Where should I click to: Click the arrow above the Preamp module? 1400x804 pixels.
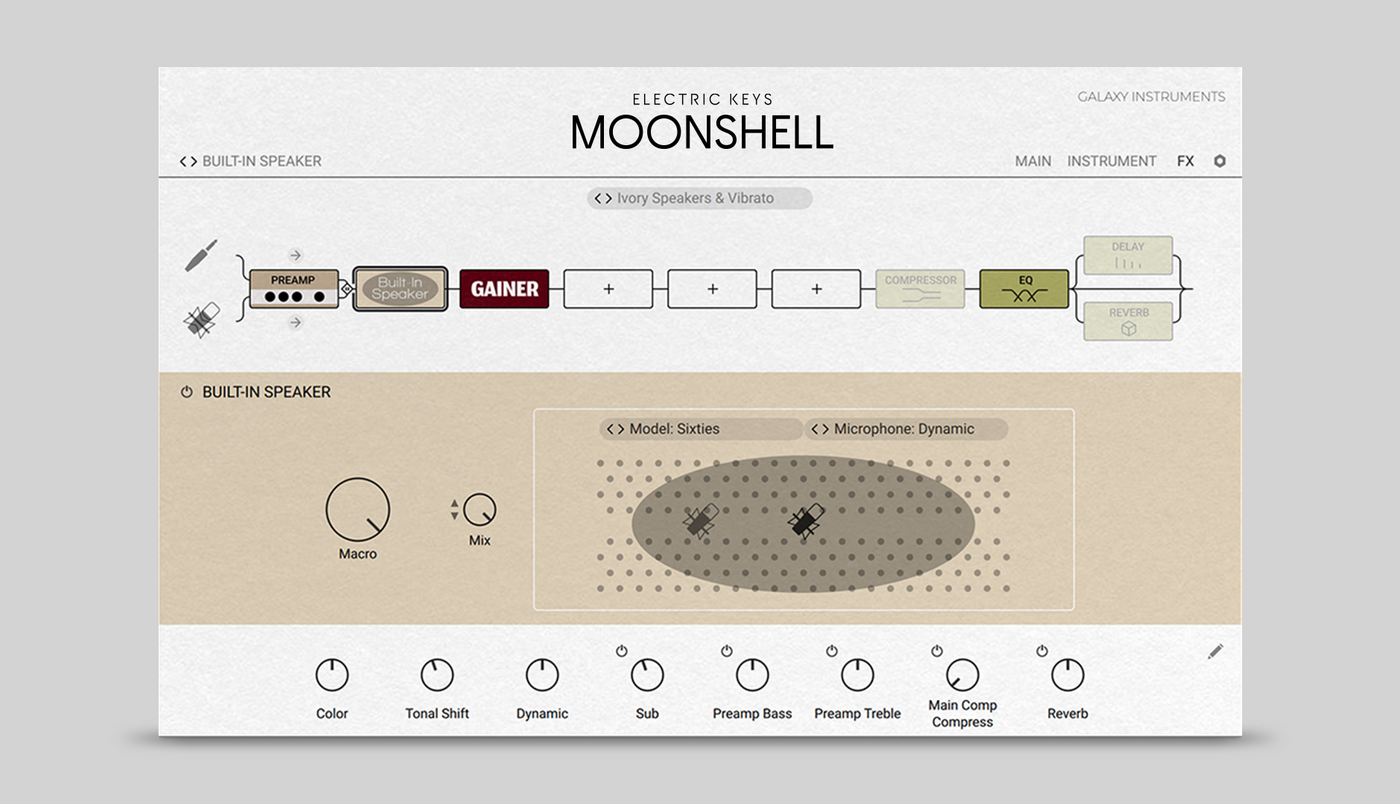point(295,255)
